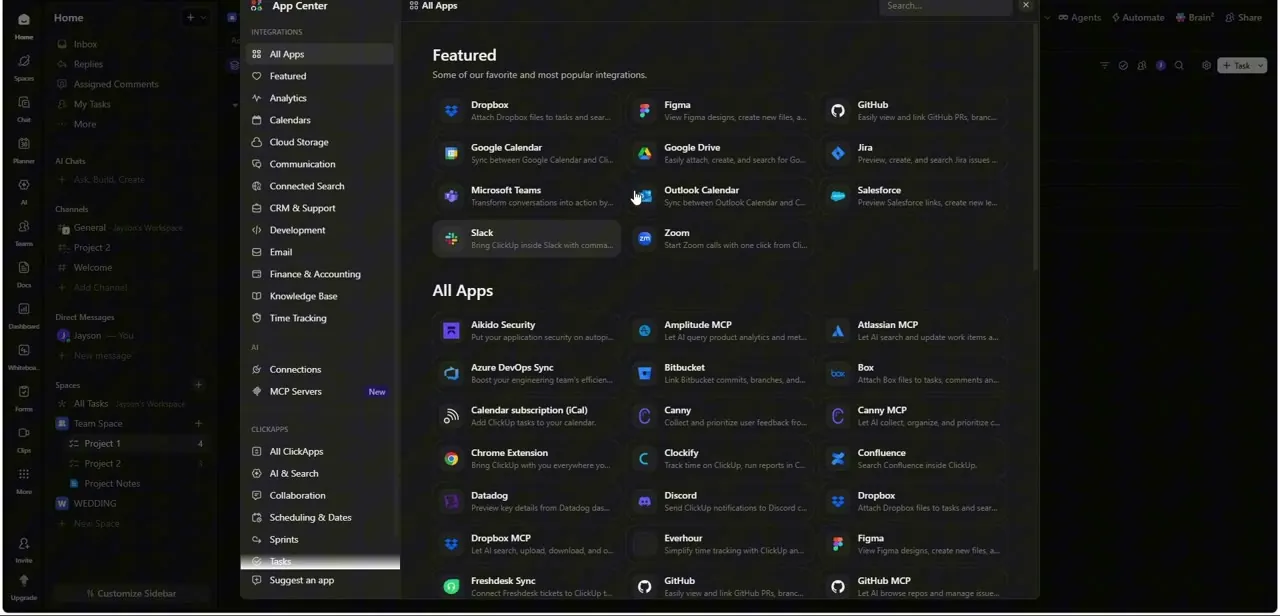Open the Everhour app

[x=720, y=544]
